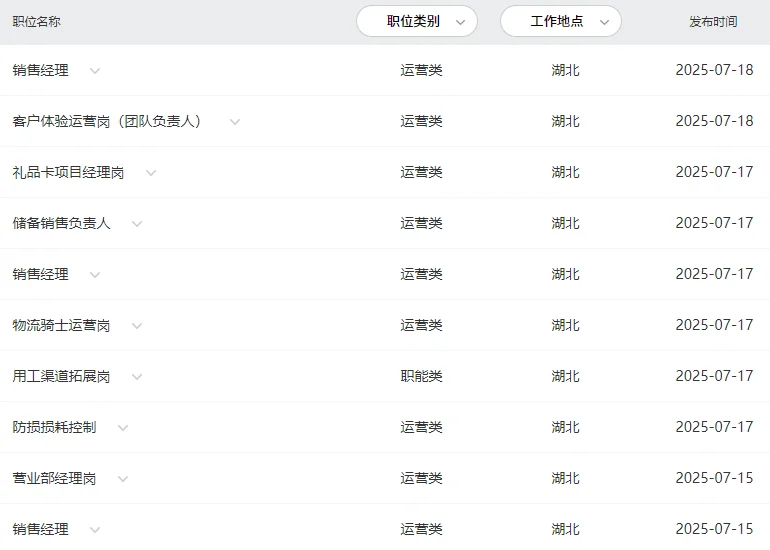Click date 2025-07-17 in 储备销售负责人 row

pyautogui.click(x=715, y=223)
